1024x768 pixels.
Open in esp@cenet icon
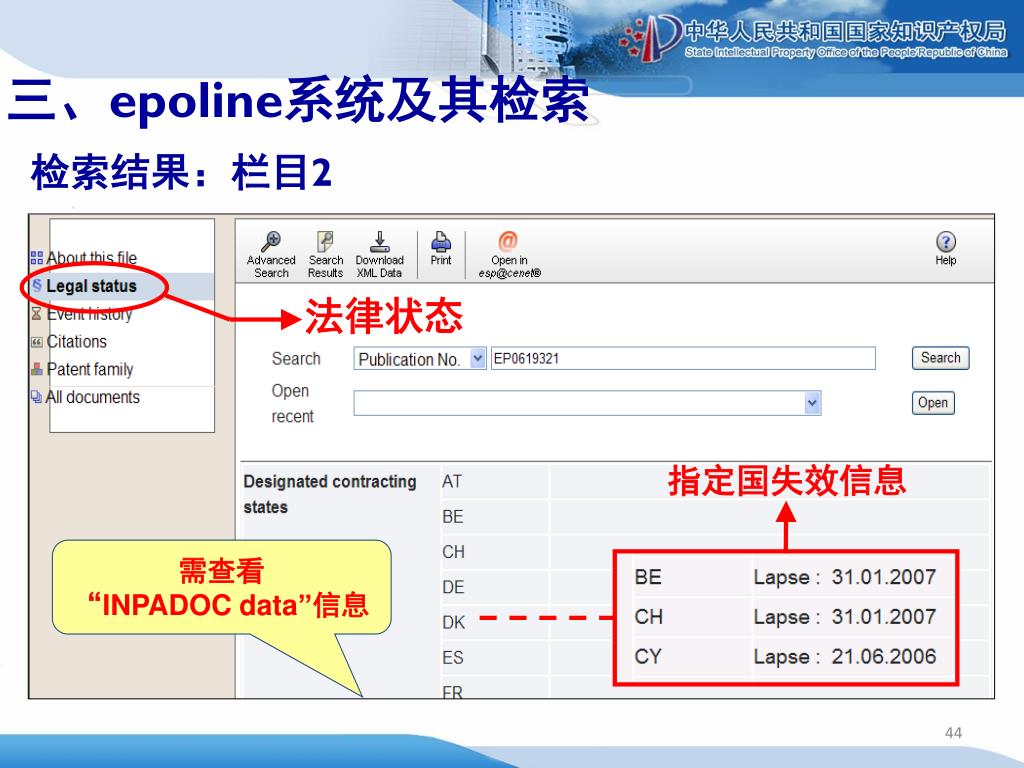point(508,241)
